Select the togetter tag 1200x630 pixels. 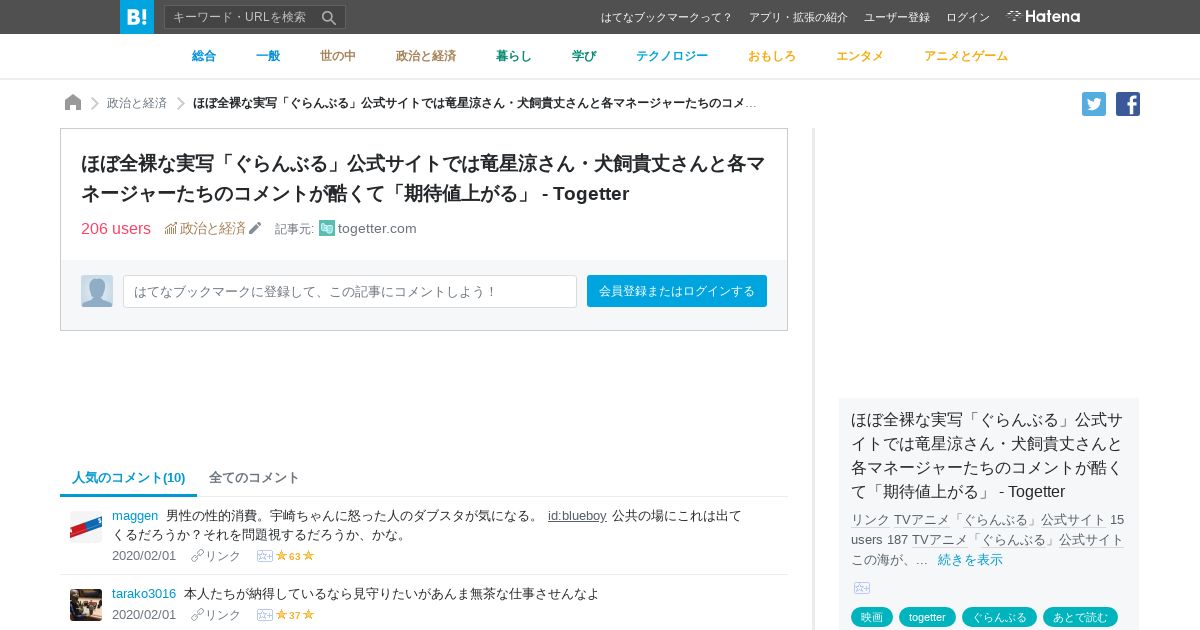point(927,617)
